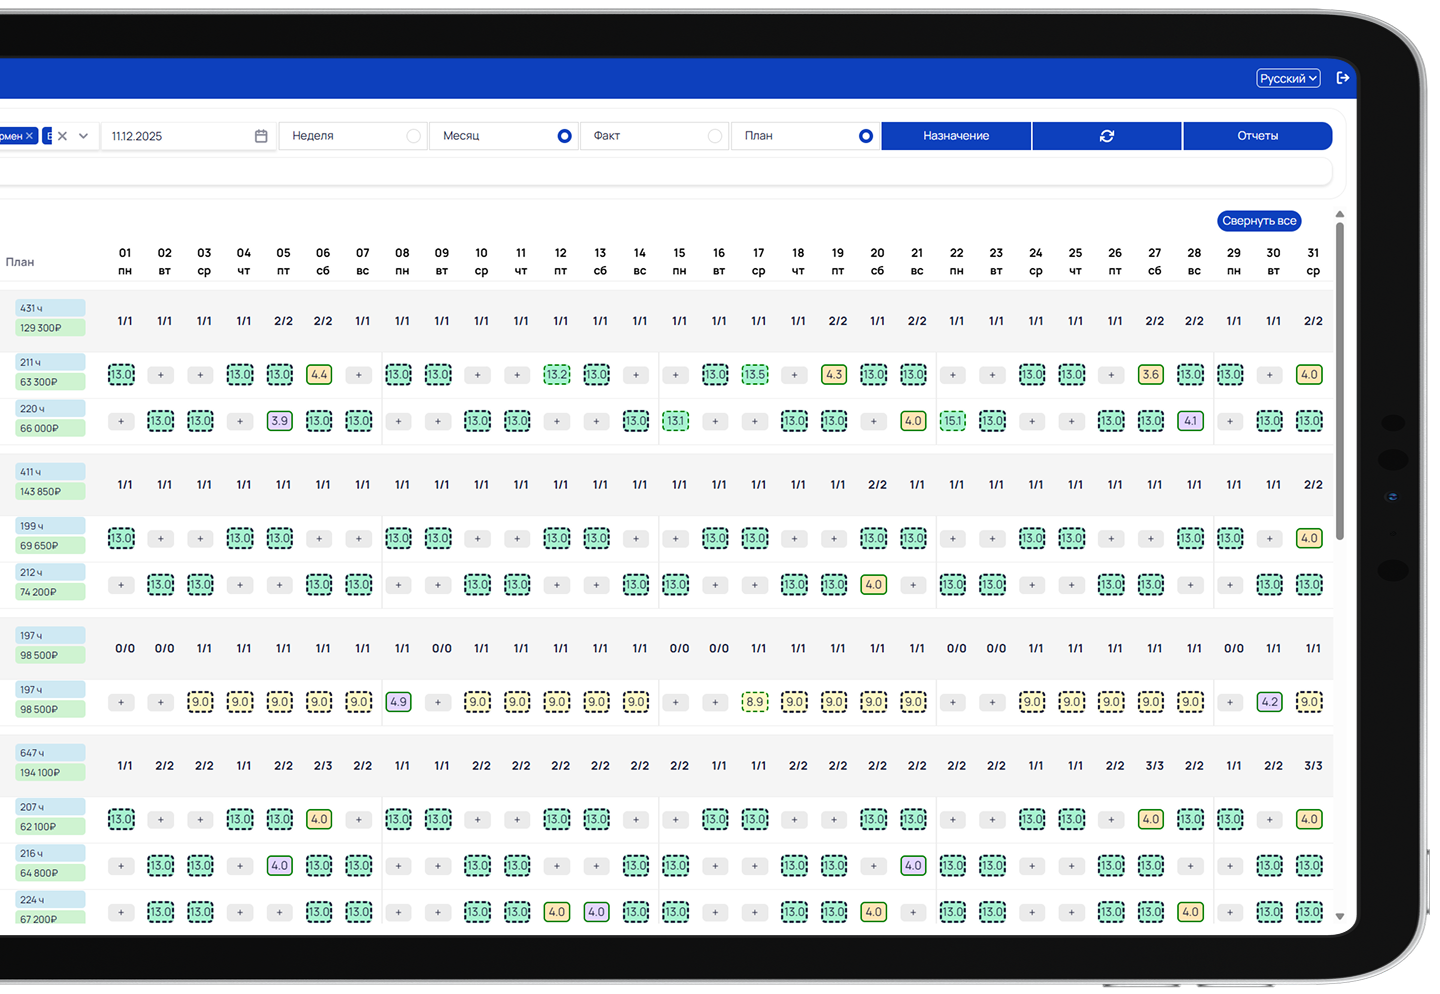The height and width of the screenshot is (994, 1440).
Task: Click the purple 3.9 shift badge on day 05
Action: [x=280, y=421]
